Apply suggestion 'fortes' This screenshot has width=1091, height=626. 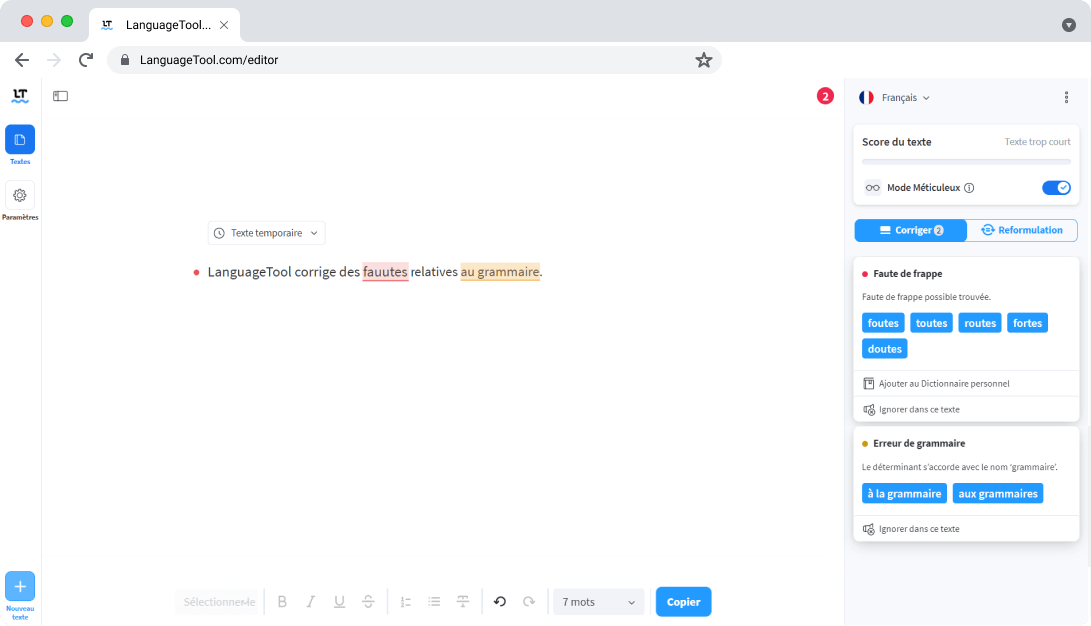pos(1027,323)
